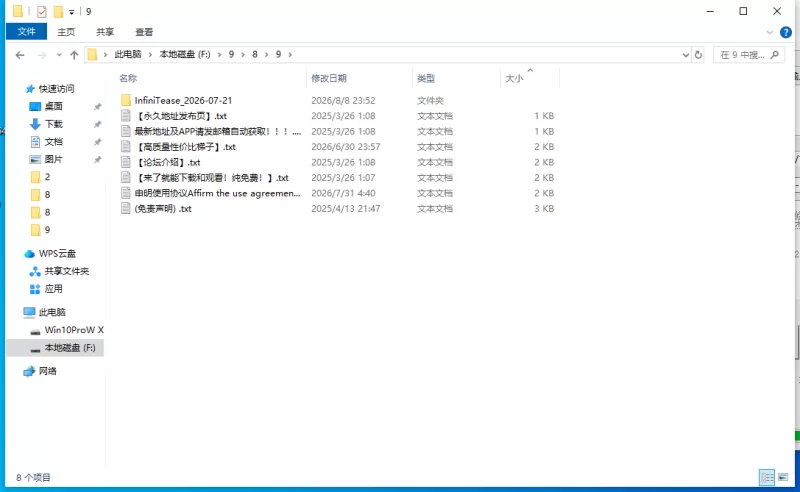The width and height of the screenshot is (800, 492).
Task: Select 此电脑 in navigation pane
Action: coord(52,312)
